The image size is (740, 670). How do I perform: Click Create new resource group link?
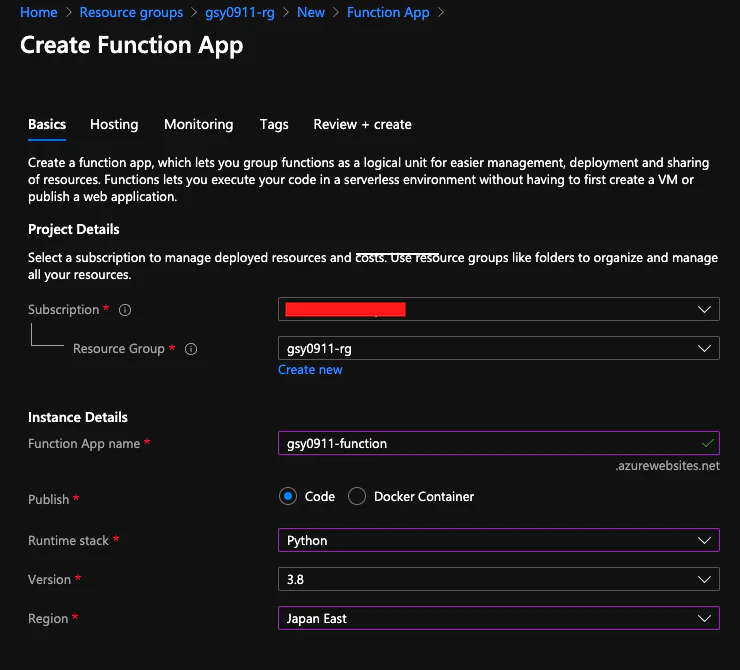tap(310, 370)
